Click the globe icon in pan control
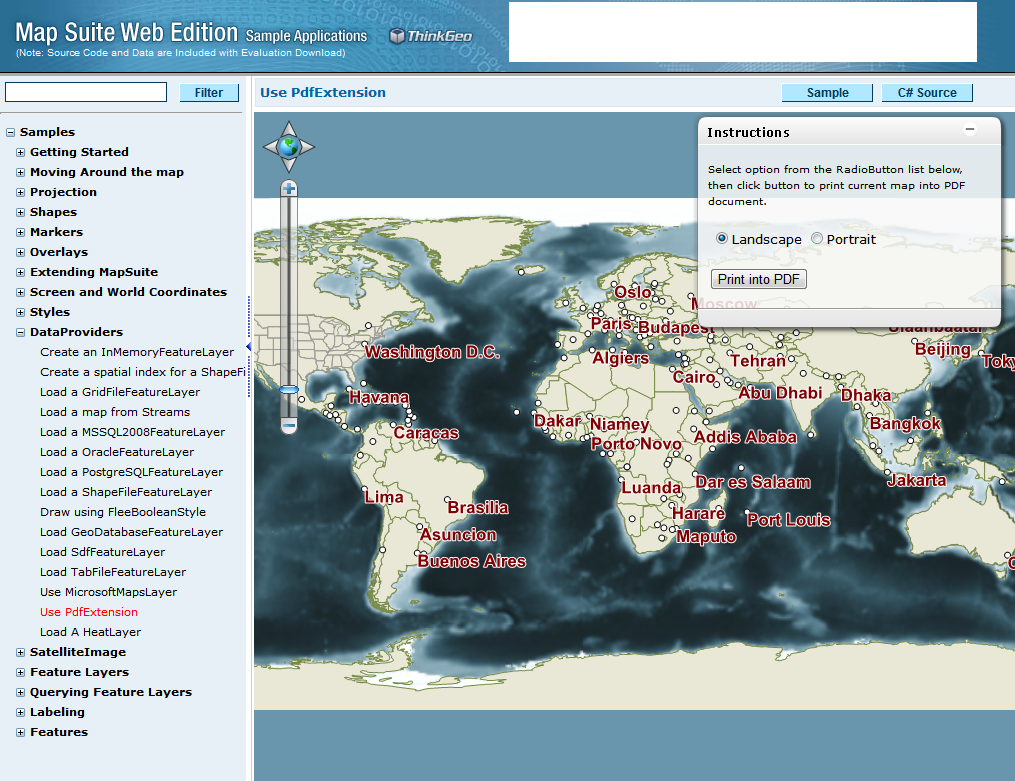 point(289,148)
